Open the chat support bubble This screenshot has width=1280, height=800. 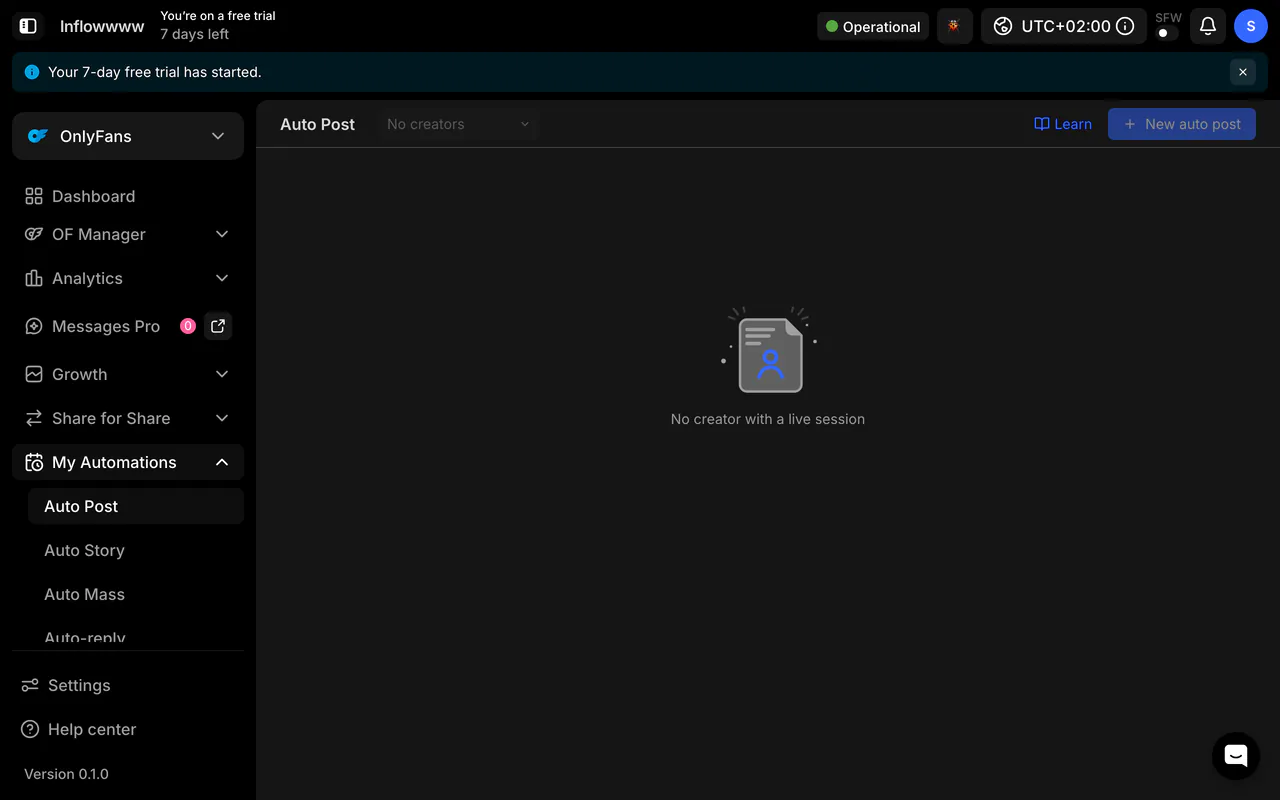click(x=1236, y=756)
